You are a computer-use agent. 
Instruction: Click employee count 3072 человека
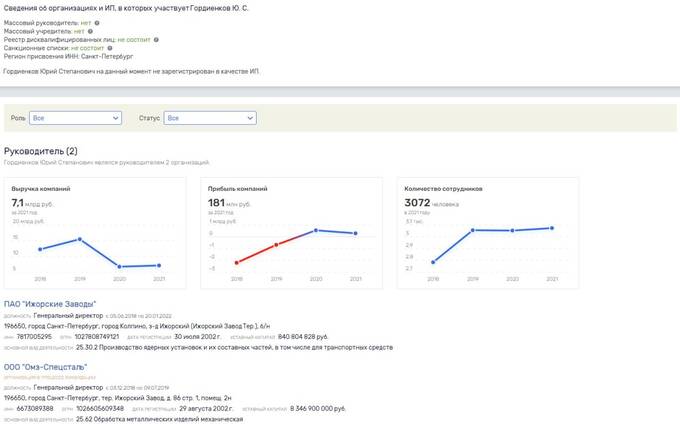click(x=432, y=203)
